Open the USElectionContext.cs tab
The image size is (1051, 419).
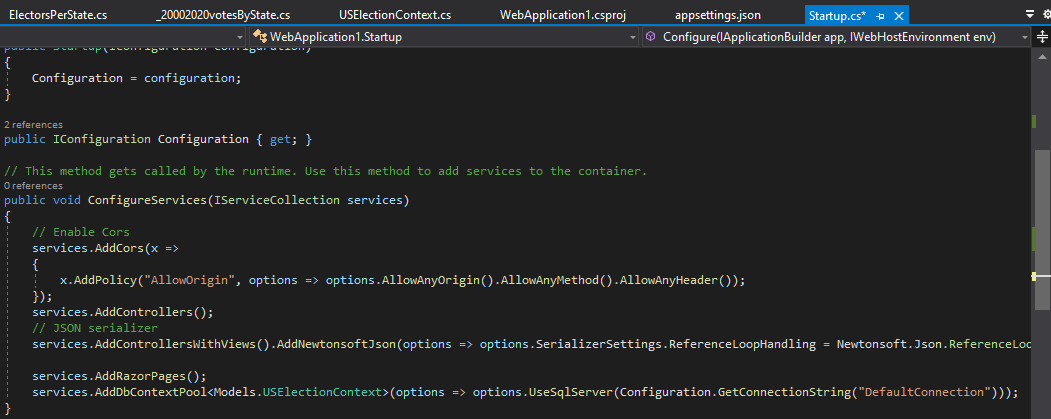(x=395, y=15)
